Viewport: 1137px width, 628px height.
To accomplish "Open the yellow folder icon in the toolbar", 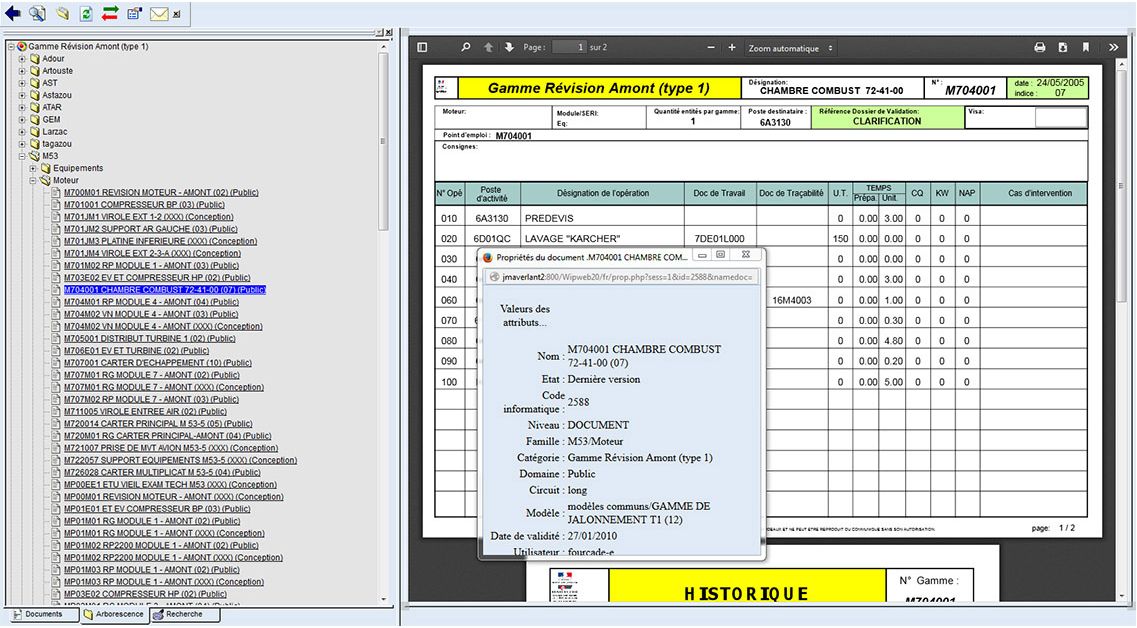I will 61,13.
